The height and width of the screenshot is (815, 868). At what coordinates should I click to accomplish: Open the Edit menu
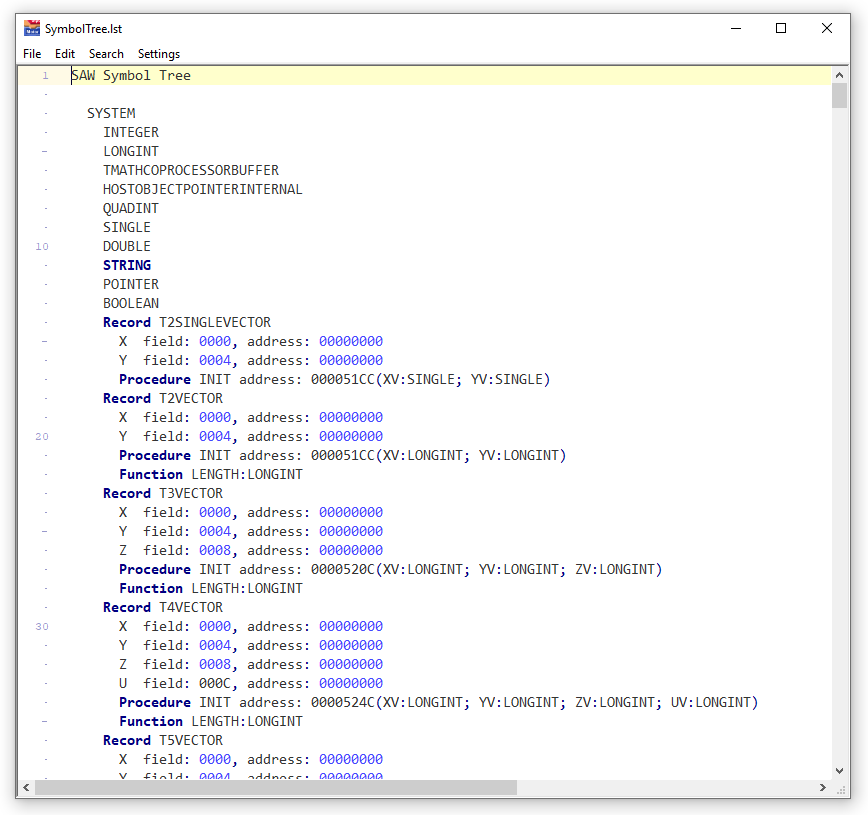[65, 54]
